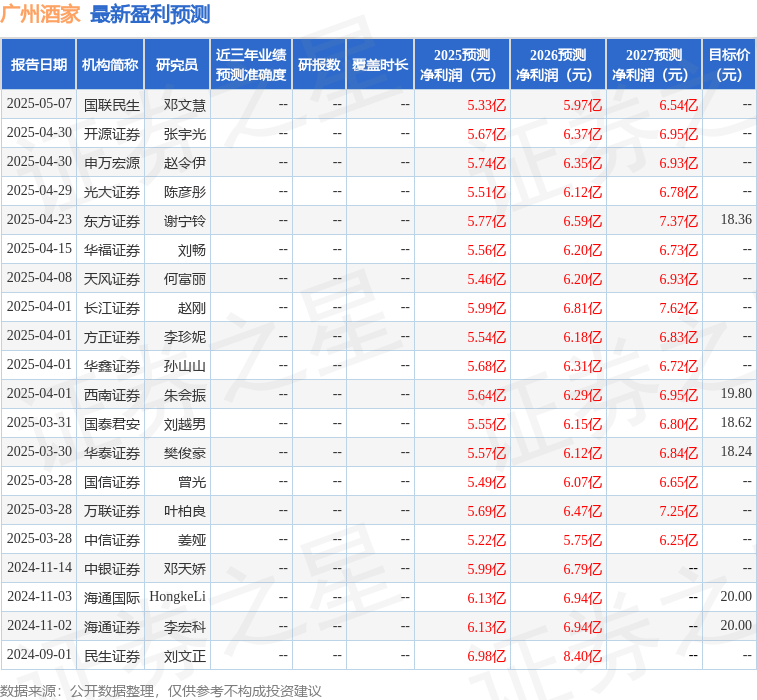757x700 pixels.
Task: Click analyst name 赵令伊
Action: (184, 163)
